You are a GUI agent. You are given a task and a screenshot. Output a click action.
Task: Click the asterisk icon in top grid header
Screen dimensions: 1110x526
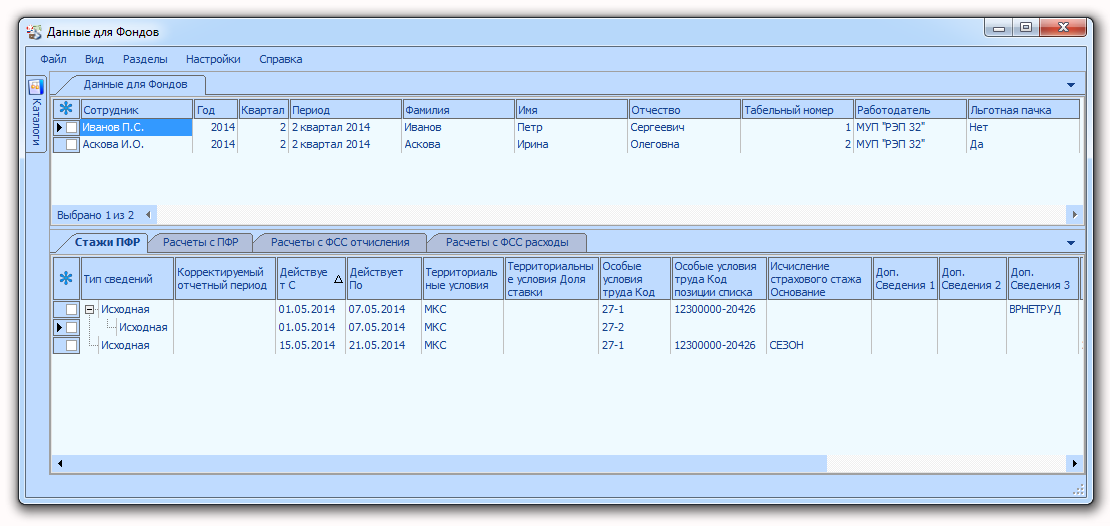point(66,109)
